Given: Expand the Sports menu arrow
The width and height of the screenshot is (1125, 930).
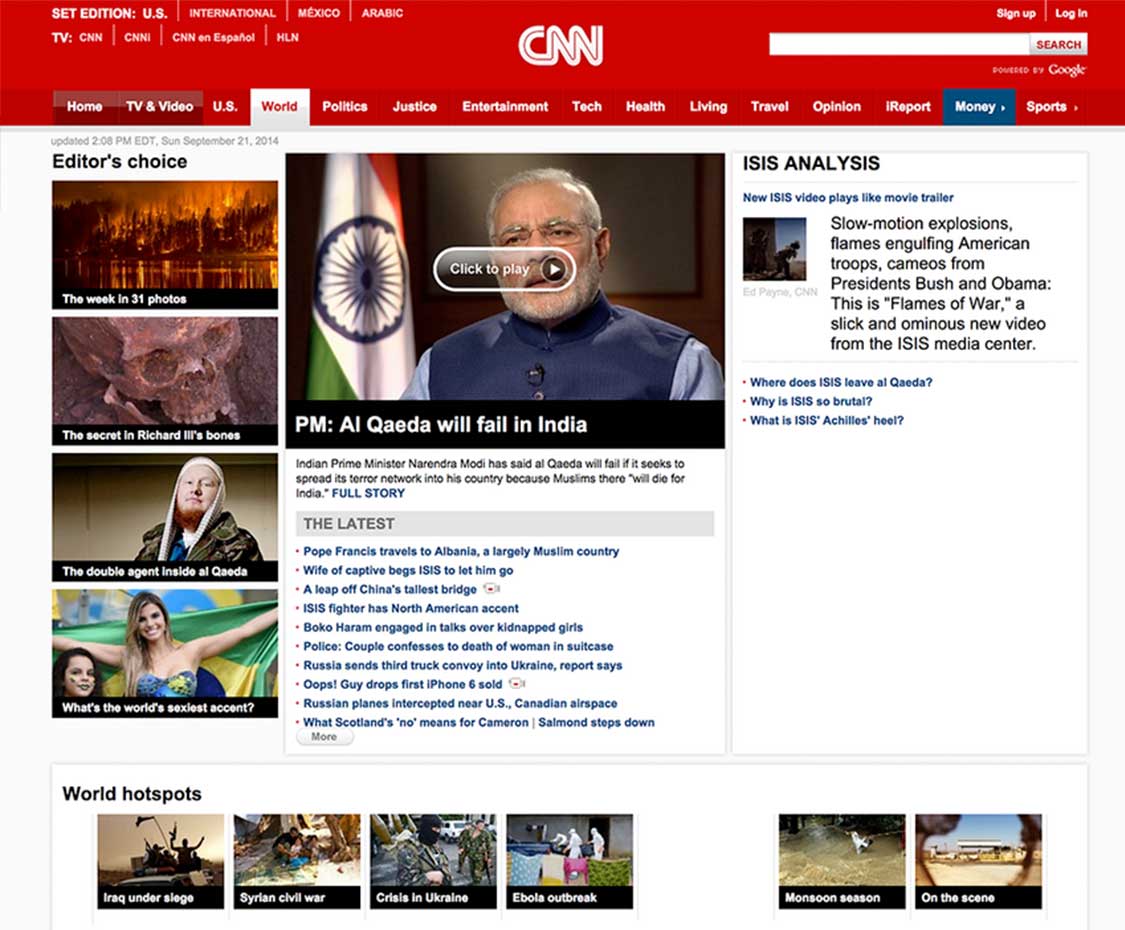Looking at the screenshot, I should [1076, 108].
